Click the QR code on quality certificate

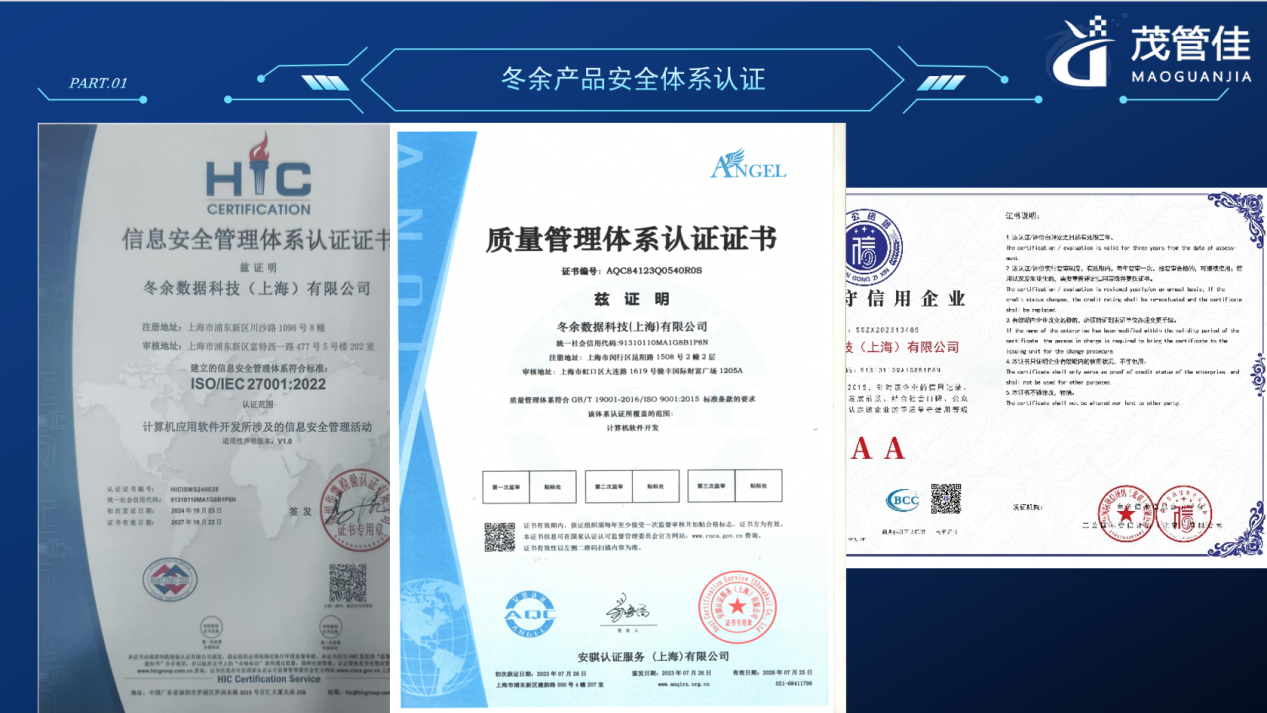pos(499,537)
